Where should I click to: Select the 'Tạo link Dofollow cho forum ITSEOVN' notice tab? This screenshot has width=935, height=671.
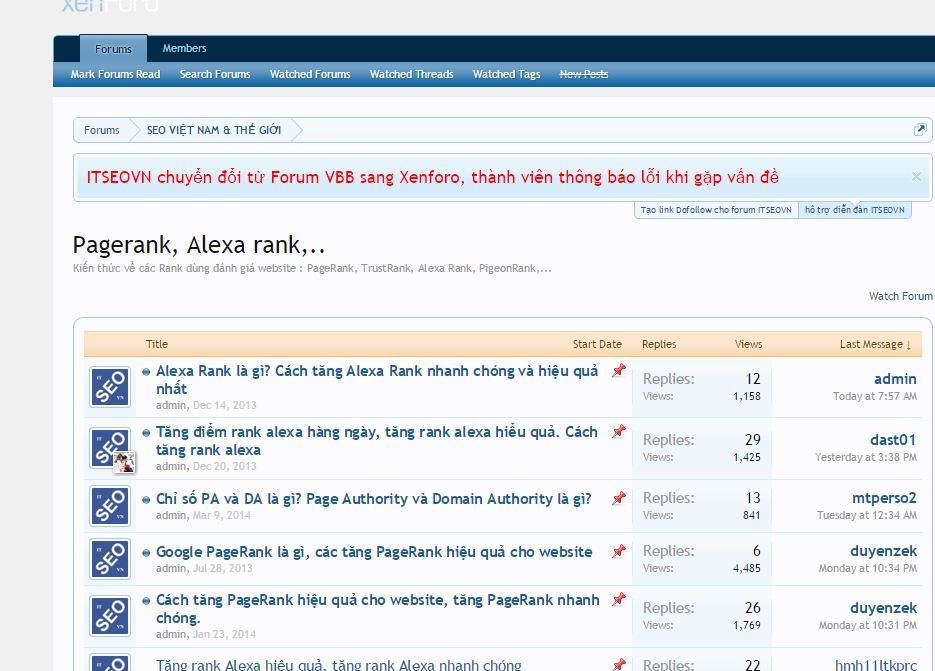pos(716,210)
